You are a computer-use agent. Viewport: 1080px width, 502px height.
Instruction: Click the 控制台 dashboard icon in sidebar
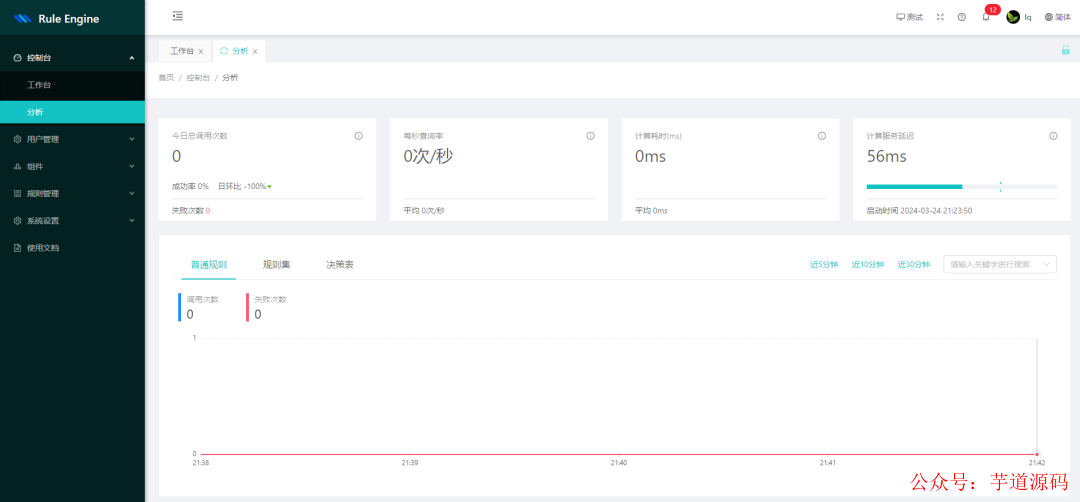point(18,58)
